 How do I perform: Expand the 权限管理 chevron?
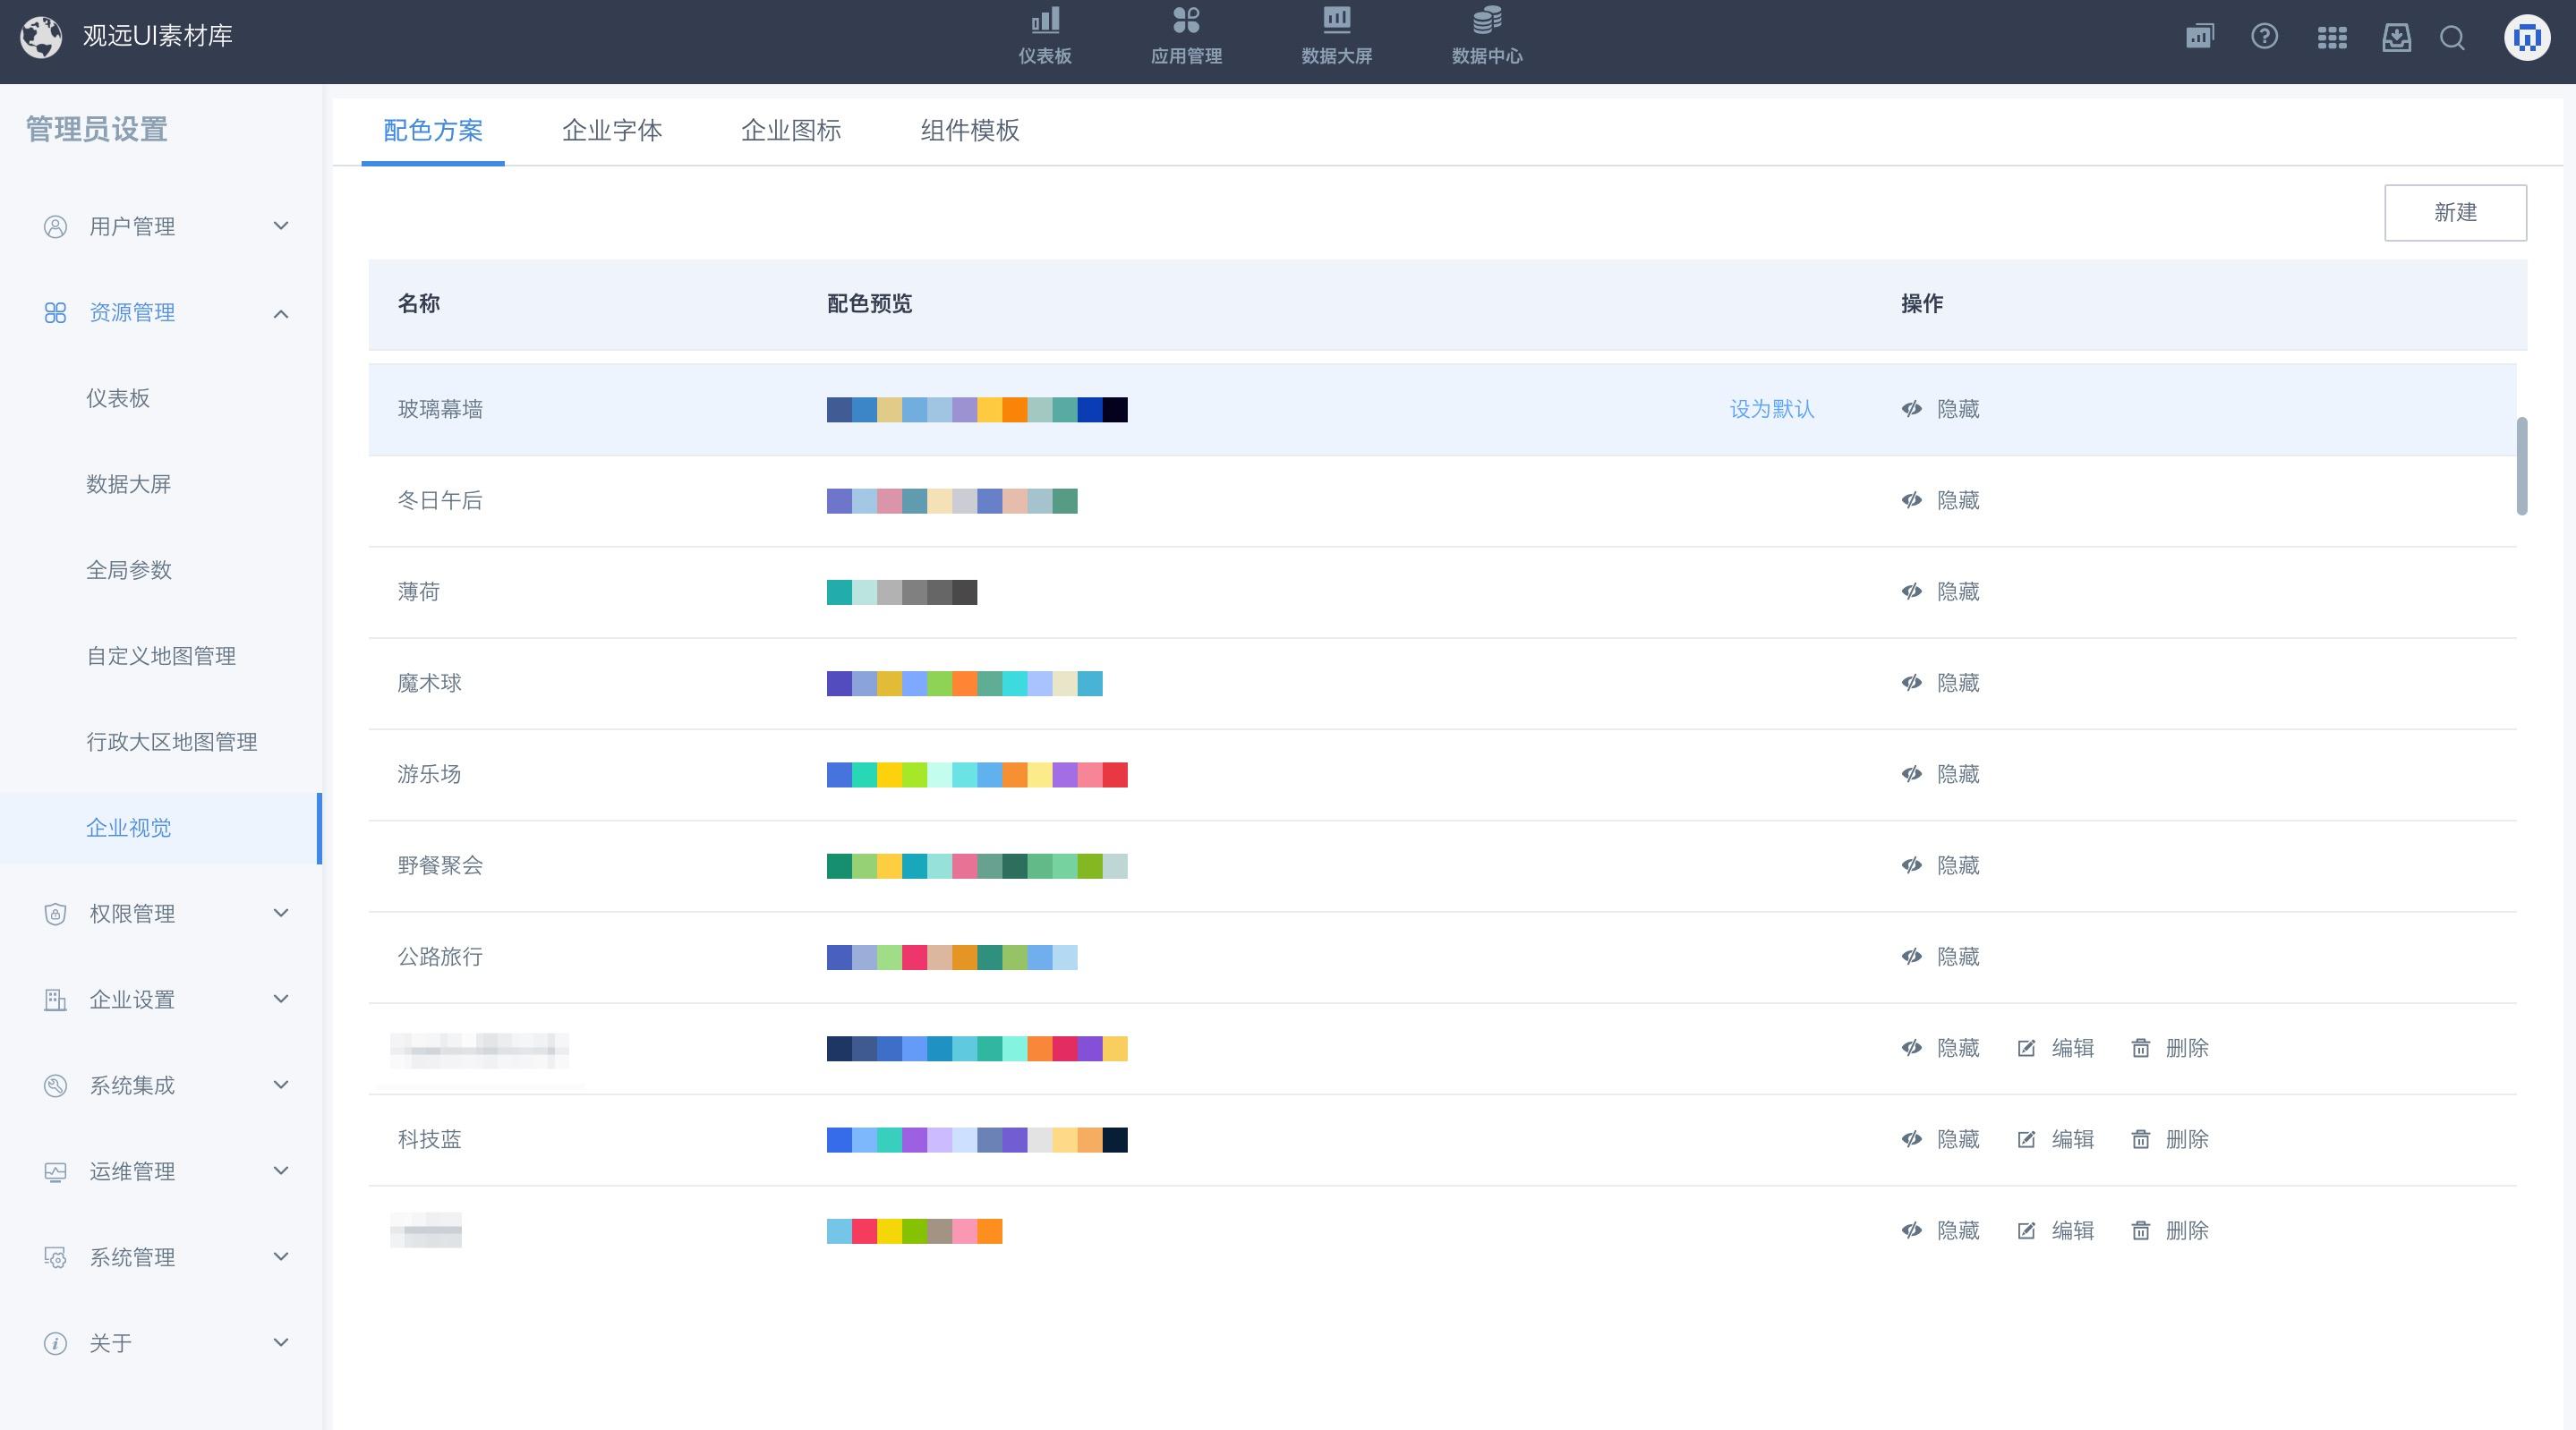[281, 913]
